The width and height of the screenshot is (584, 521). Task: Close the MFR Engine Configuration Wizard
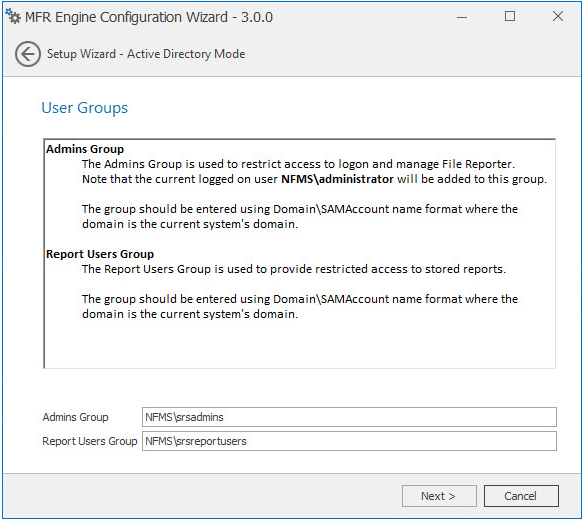pos(558,16)
